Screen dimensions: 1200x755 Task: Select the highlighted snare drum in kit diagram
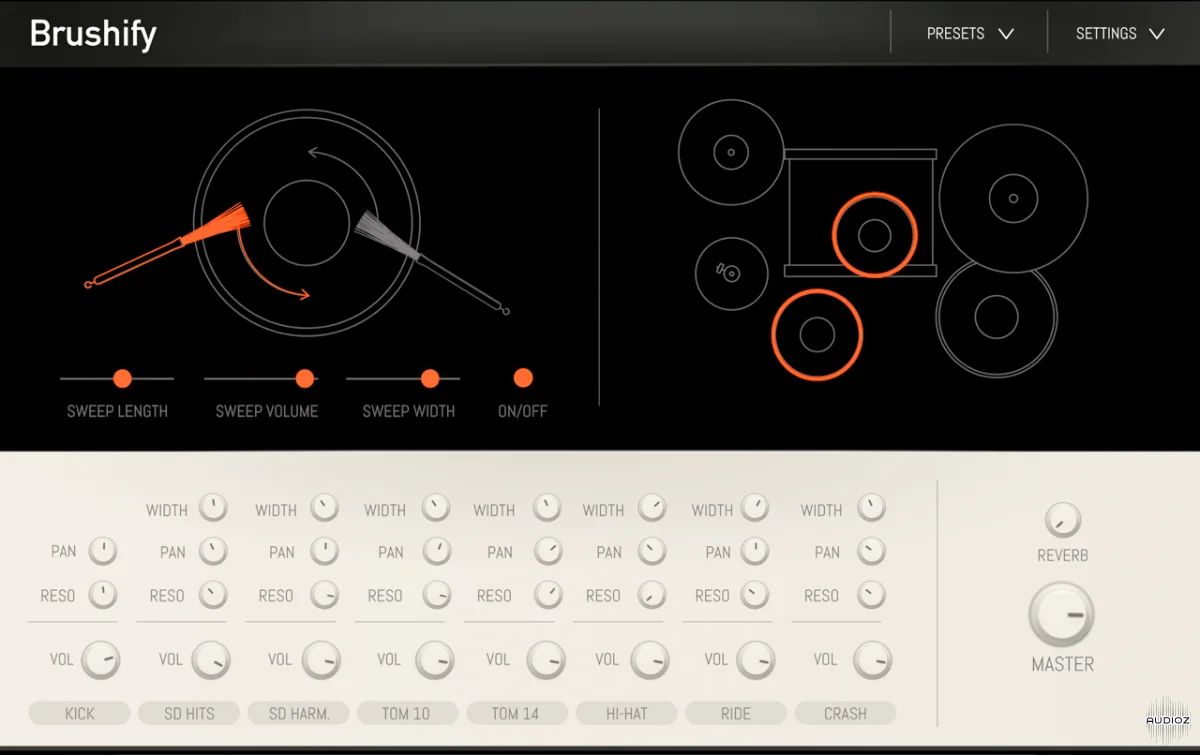pos(817,335)
